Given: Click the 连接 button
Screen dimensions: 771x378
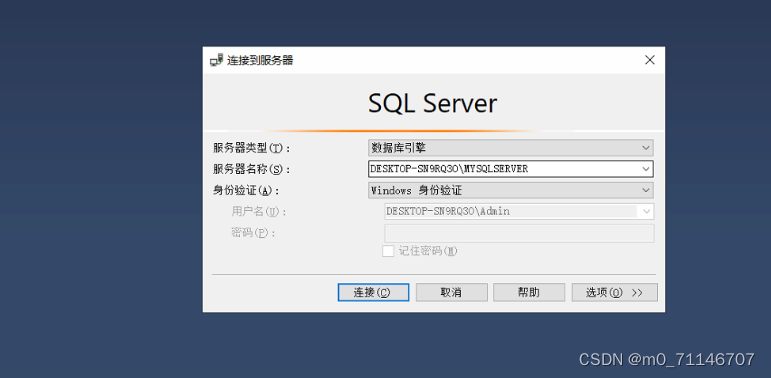Looking at the screenshot, I should tap(373, 292).
